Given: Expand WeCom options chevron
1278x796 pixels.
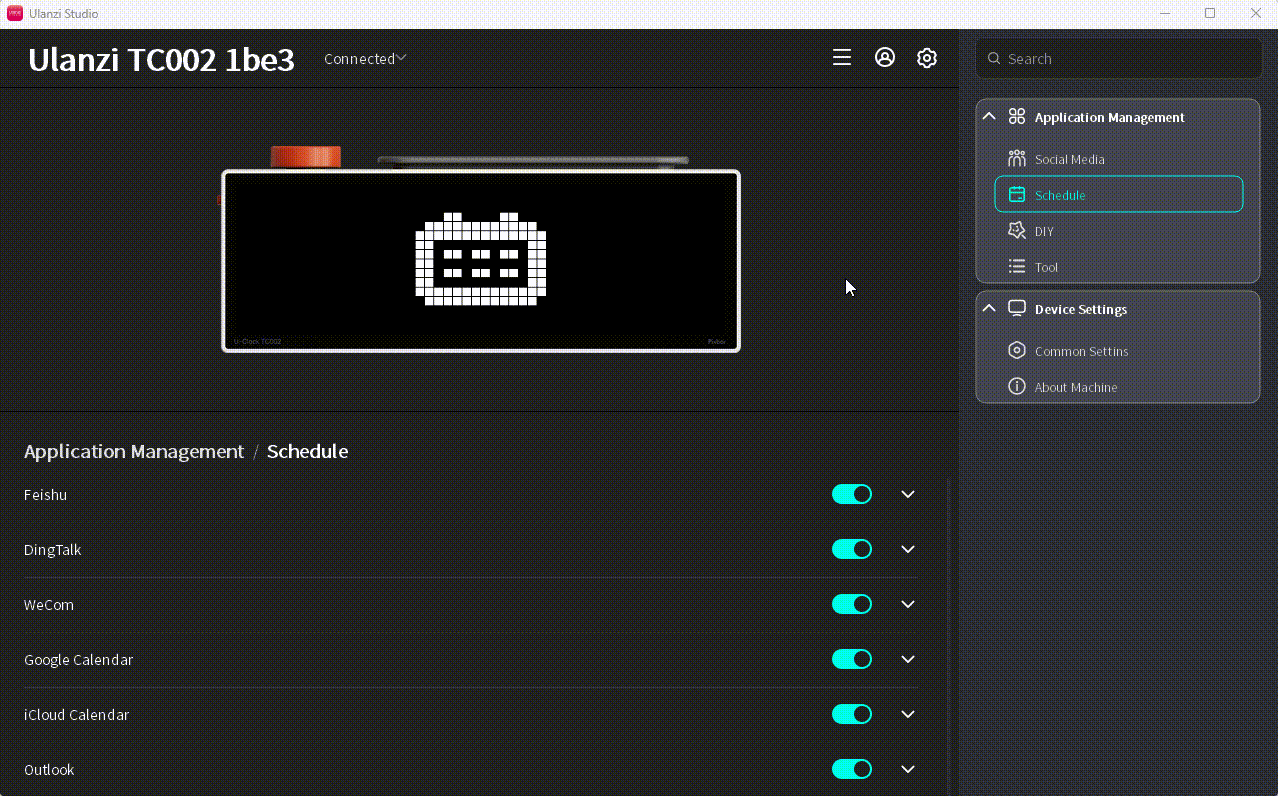Looking at the screenshot, I should pyautogui.click(x=908, y=604).
